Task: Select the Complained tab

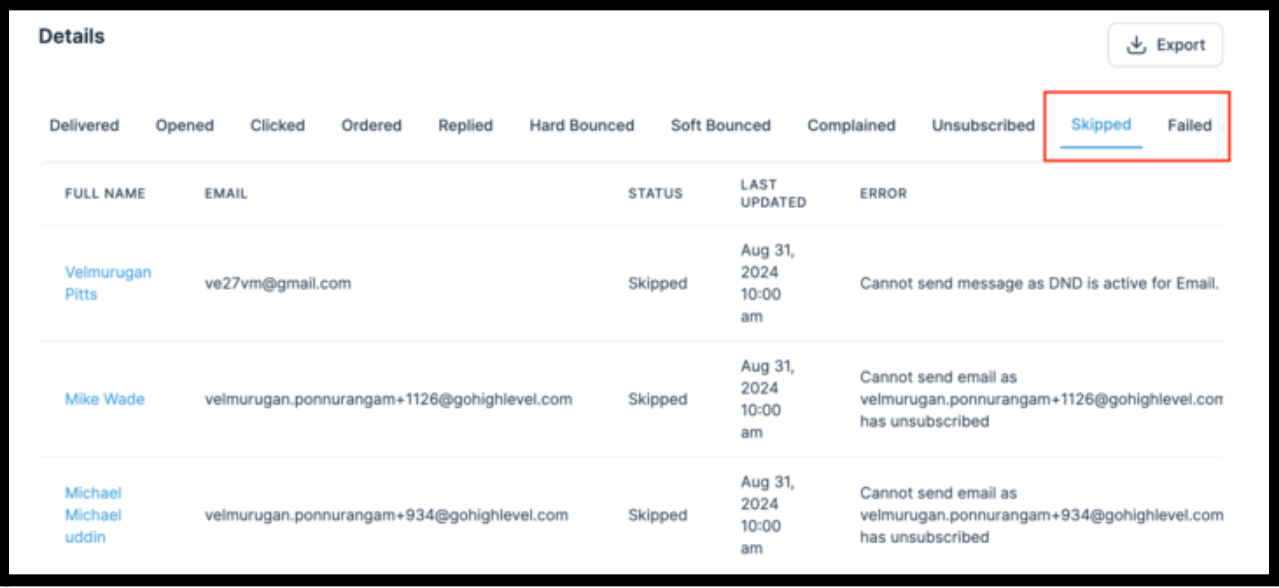Action: [852, 125]
